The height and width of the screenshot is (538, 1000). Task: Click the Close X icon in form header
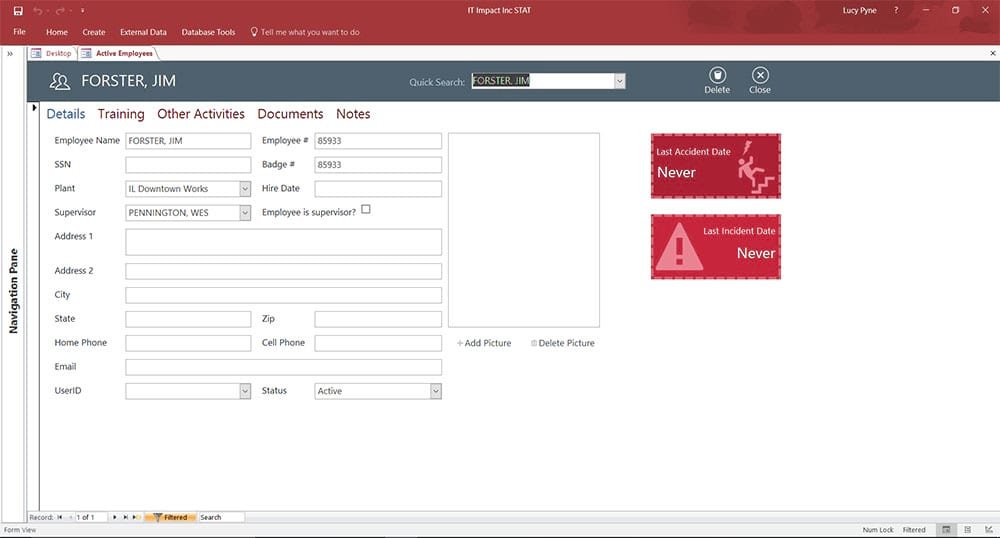click(x=760, y=75)
